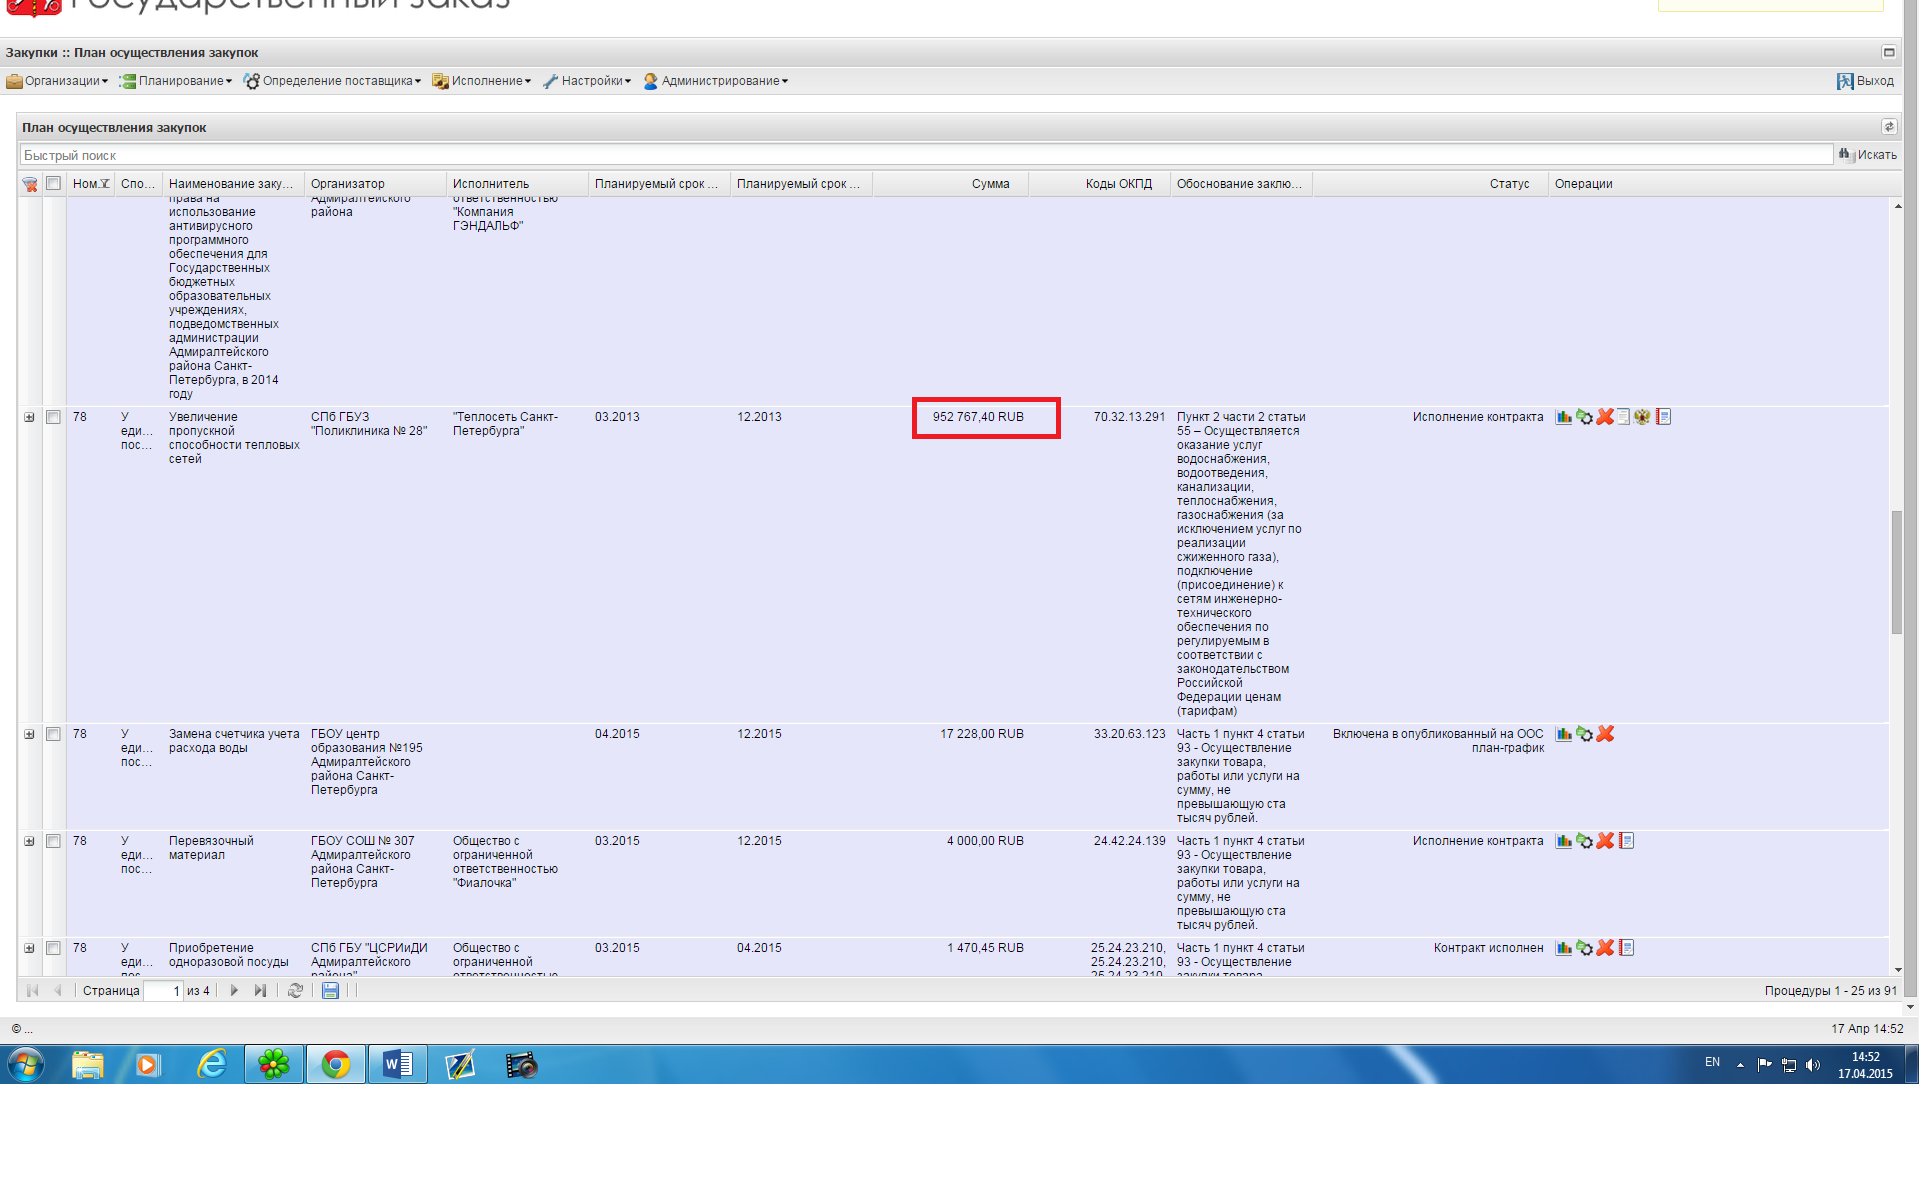Screen dimensions: 1920x1200
Task: Clear filters using the funnel icon in table header
Action: [30, 184]
